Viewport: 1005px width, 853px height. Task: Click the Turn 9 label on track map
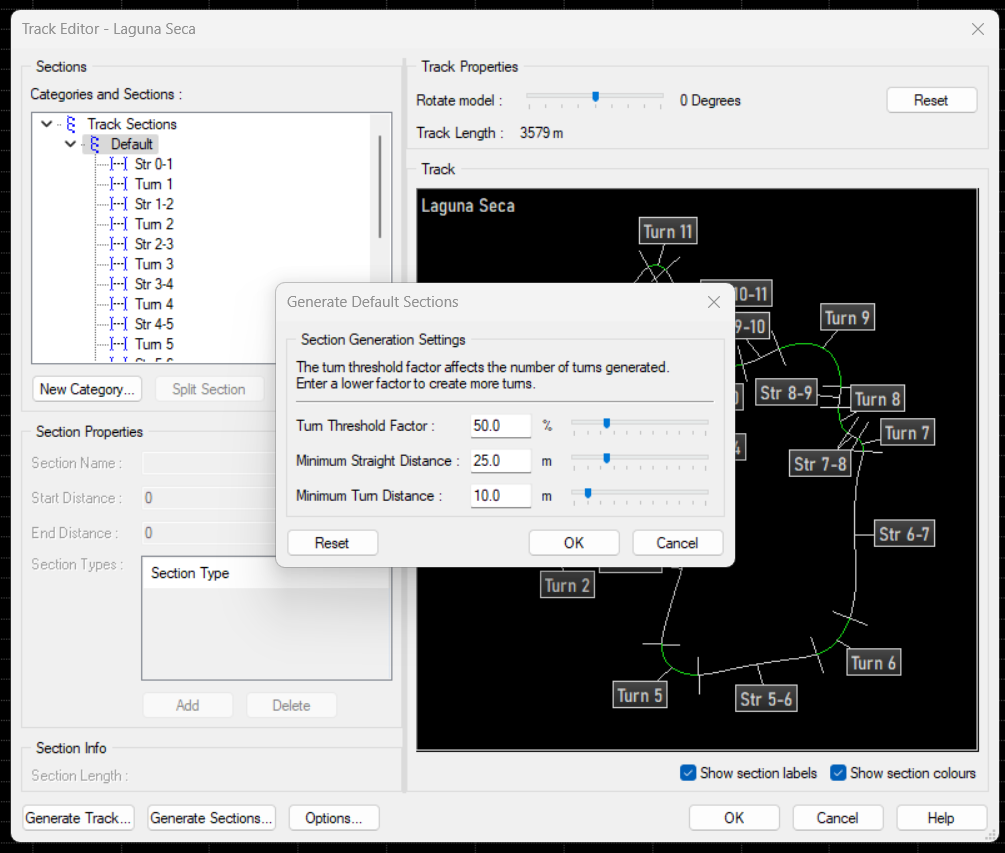pos(847,318)
